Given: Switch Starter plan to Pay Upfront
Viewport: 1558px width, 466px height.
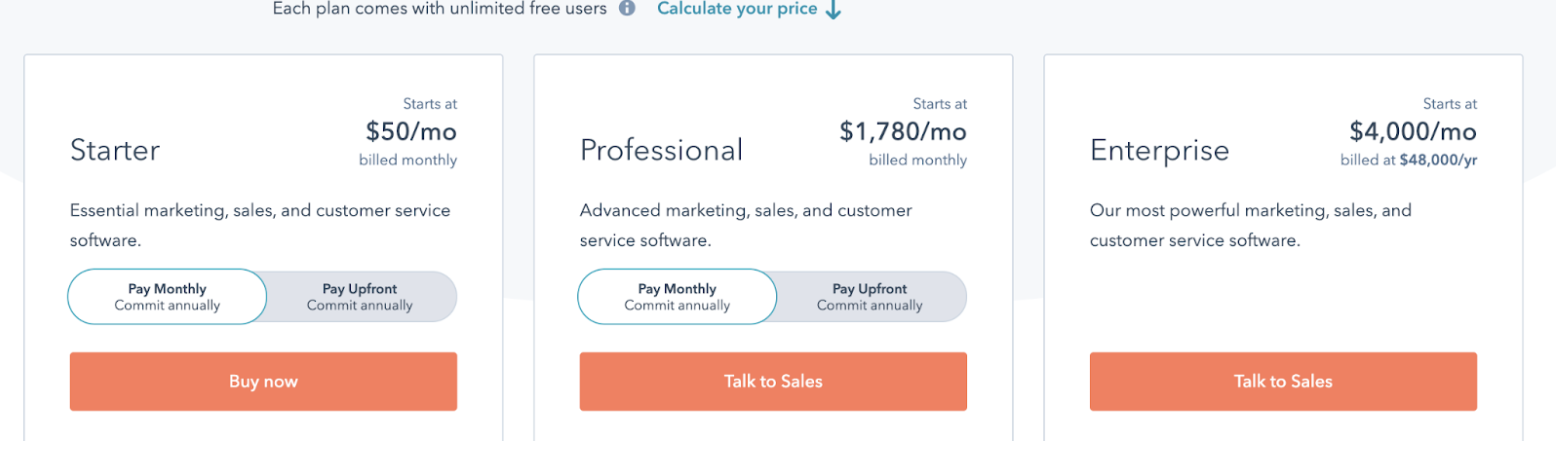Looking at the screenshot, I should tap(360, 297).
